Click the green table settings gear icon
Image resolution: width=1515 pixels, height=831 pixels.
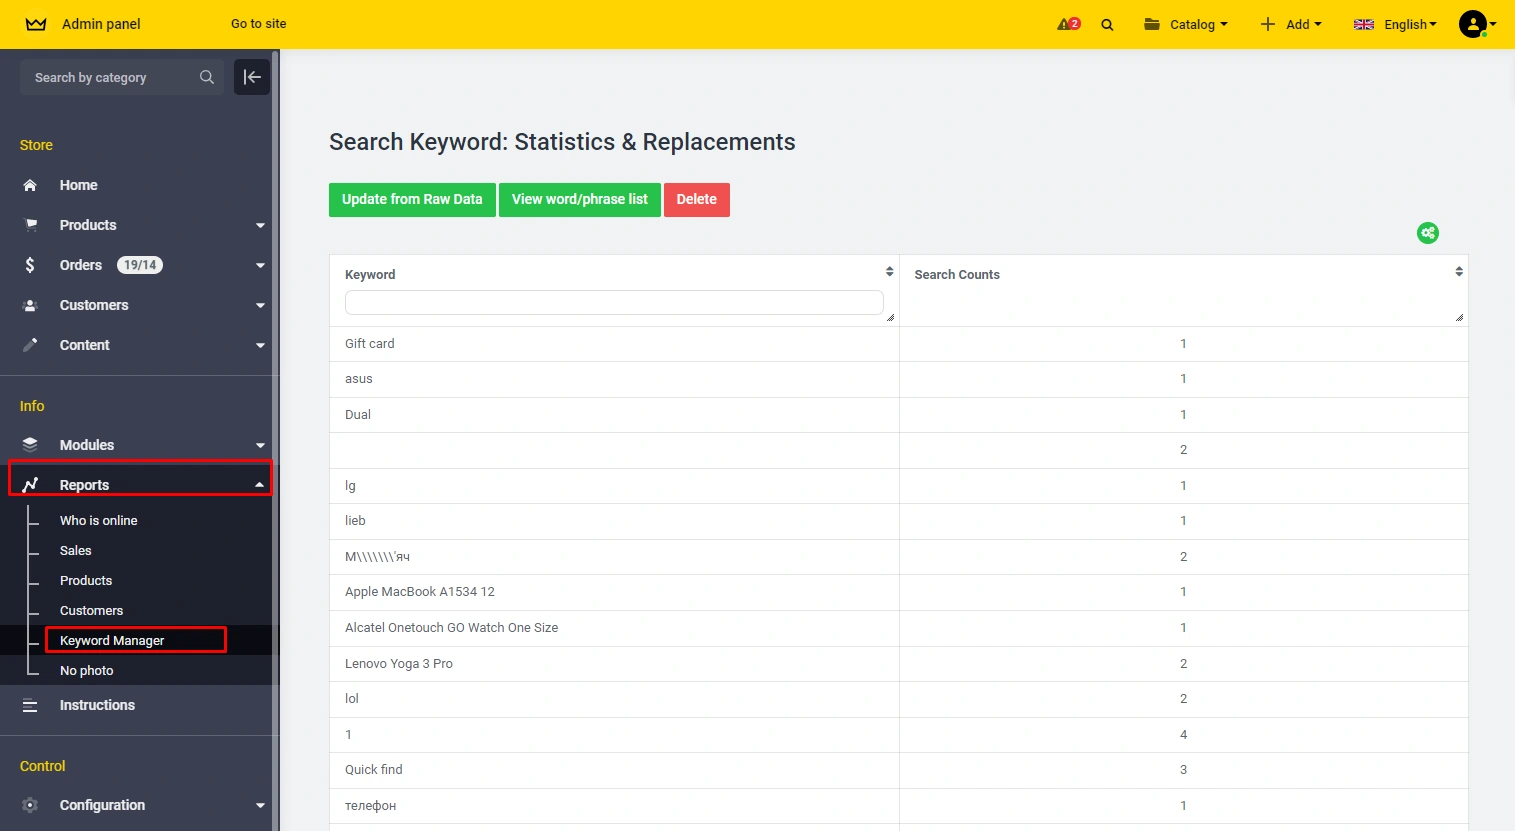point(1427,233)
